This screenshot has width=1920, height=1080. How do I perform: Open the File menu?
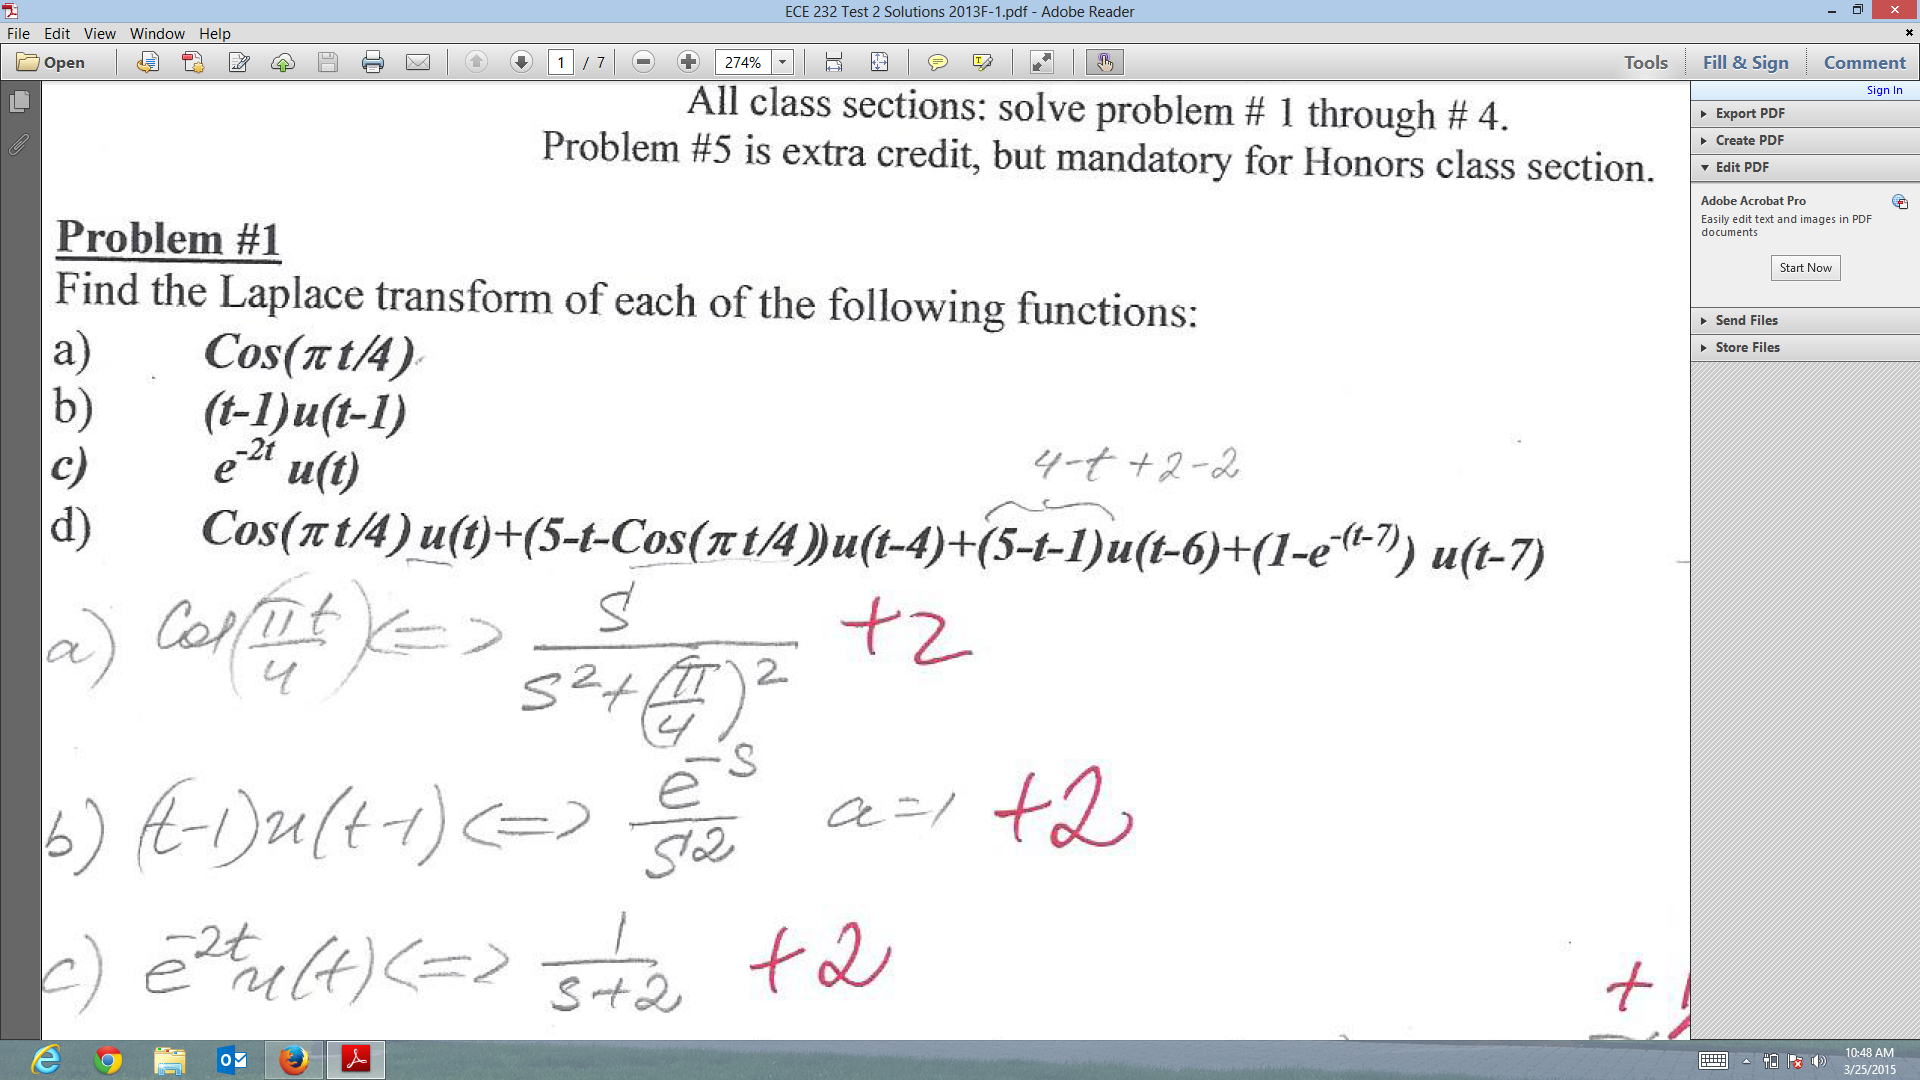point(20,32)
